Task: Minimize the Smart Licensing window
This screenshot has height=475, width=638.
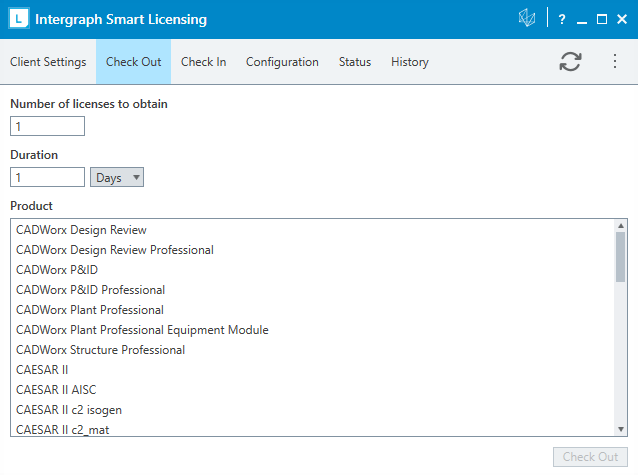Action: coord(583,19)
